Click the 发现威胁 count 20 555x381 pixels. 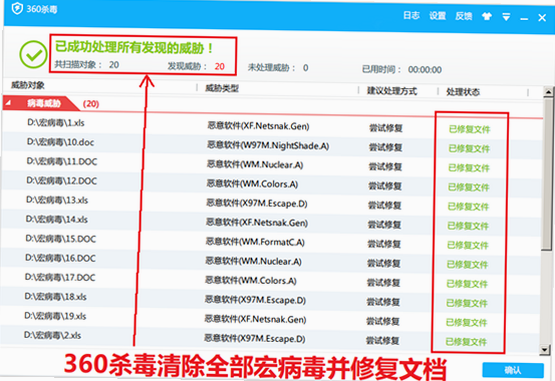pyautogui.click(x=219, y=66)
